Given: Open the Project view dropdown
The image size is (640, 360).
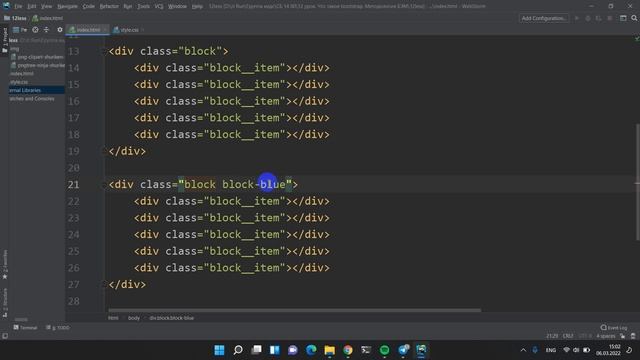Looking at the screenshot, I should tap(20, 30).
